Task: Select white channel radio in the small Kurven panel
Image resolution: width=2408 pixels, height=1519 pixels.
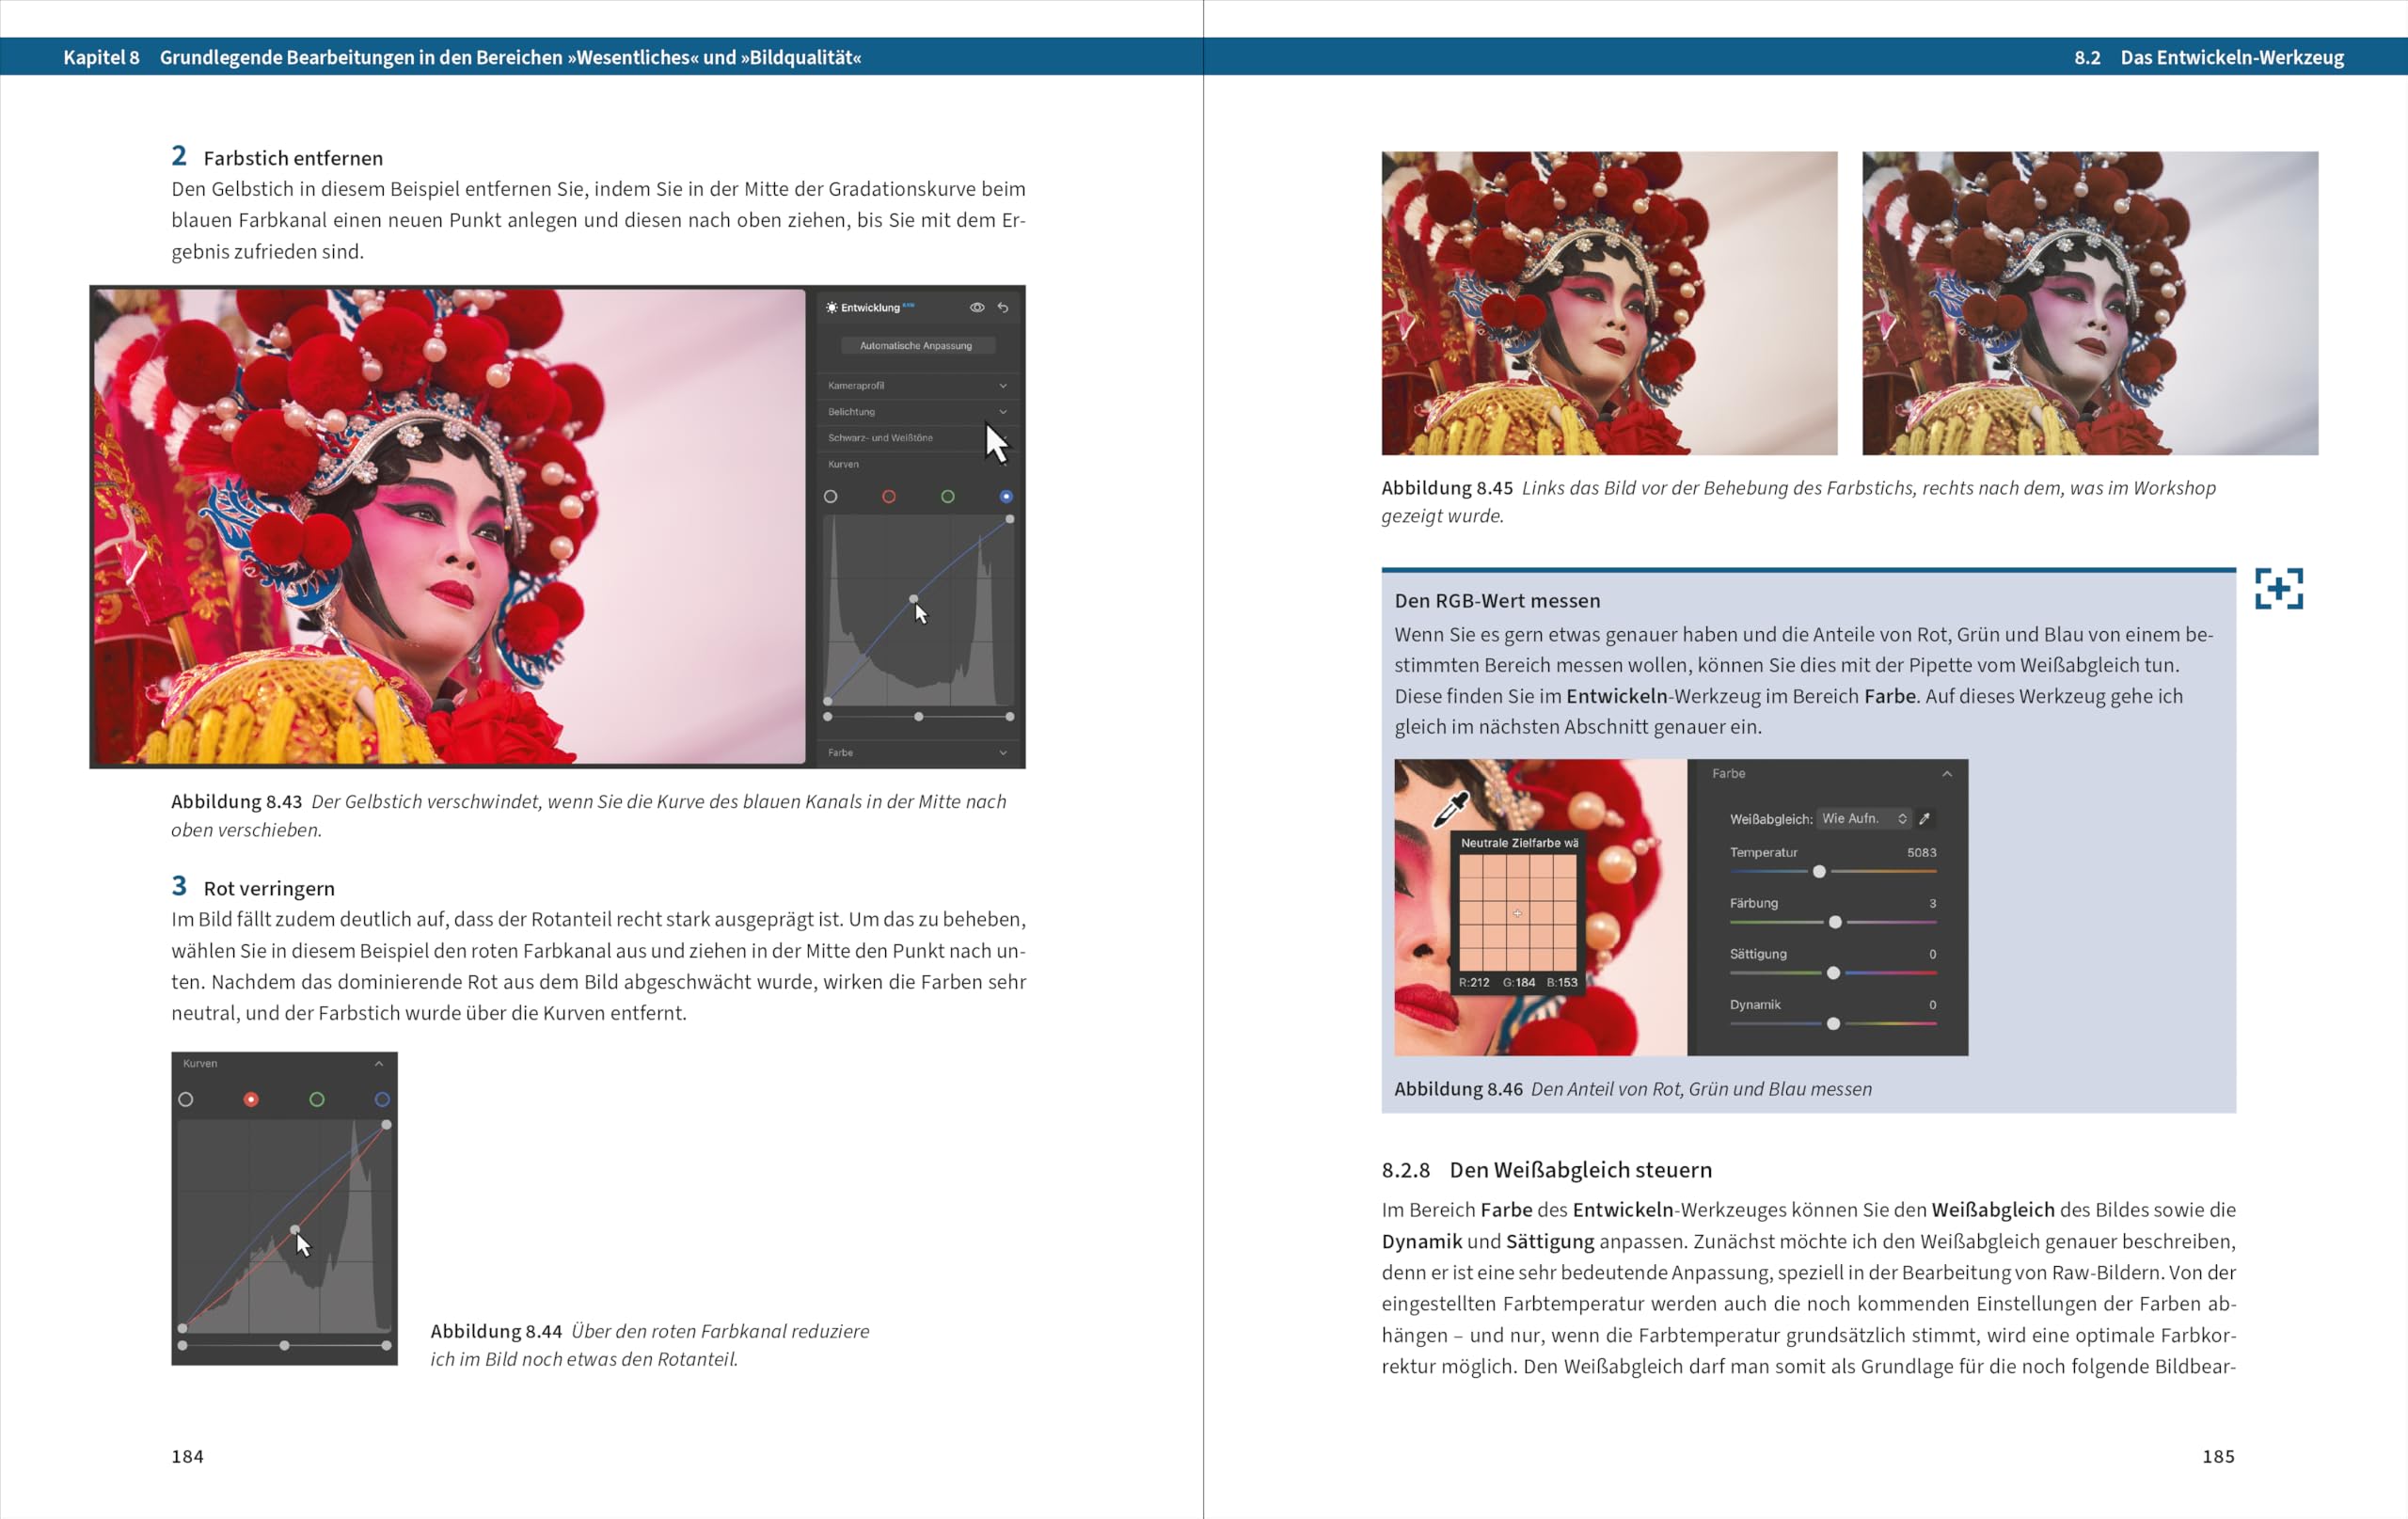Action: pyautogui.click(x=185, y=1099)
